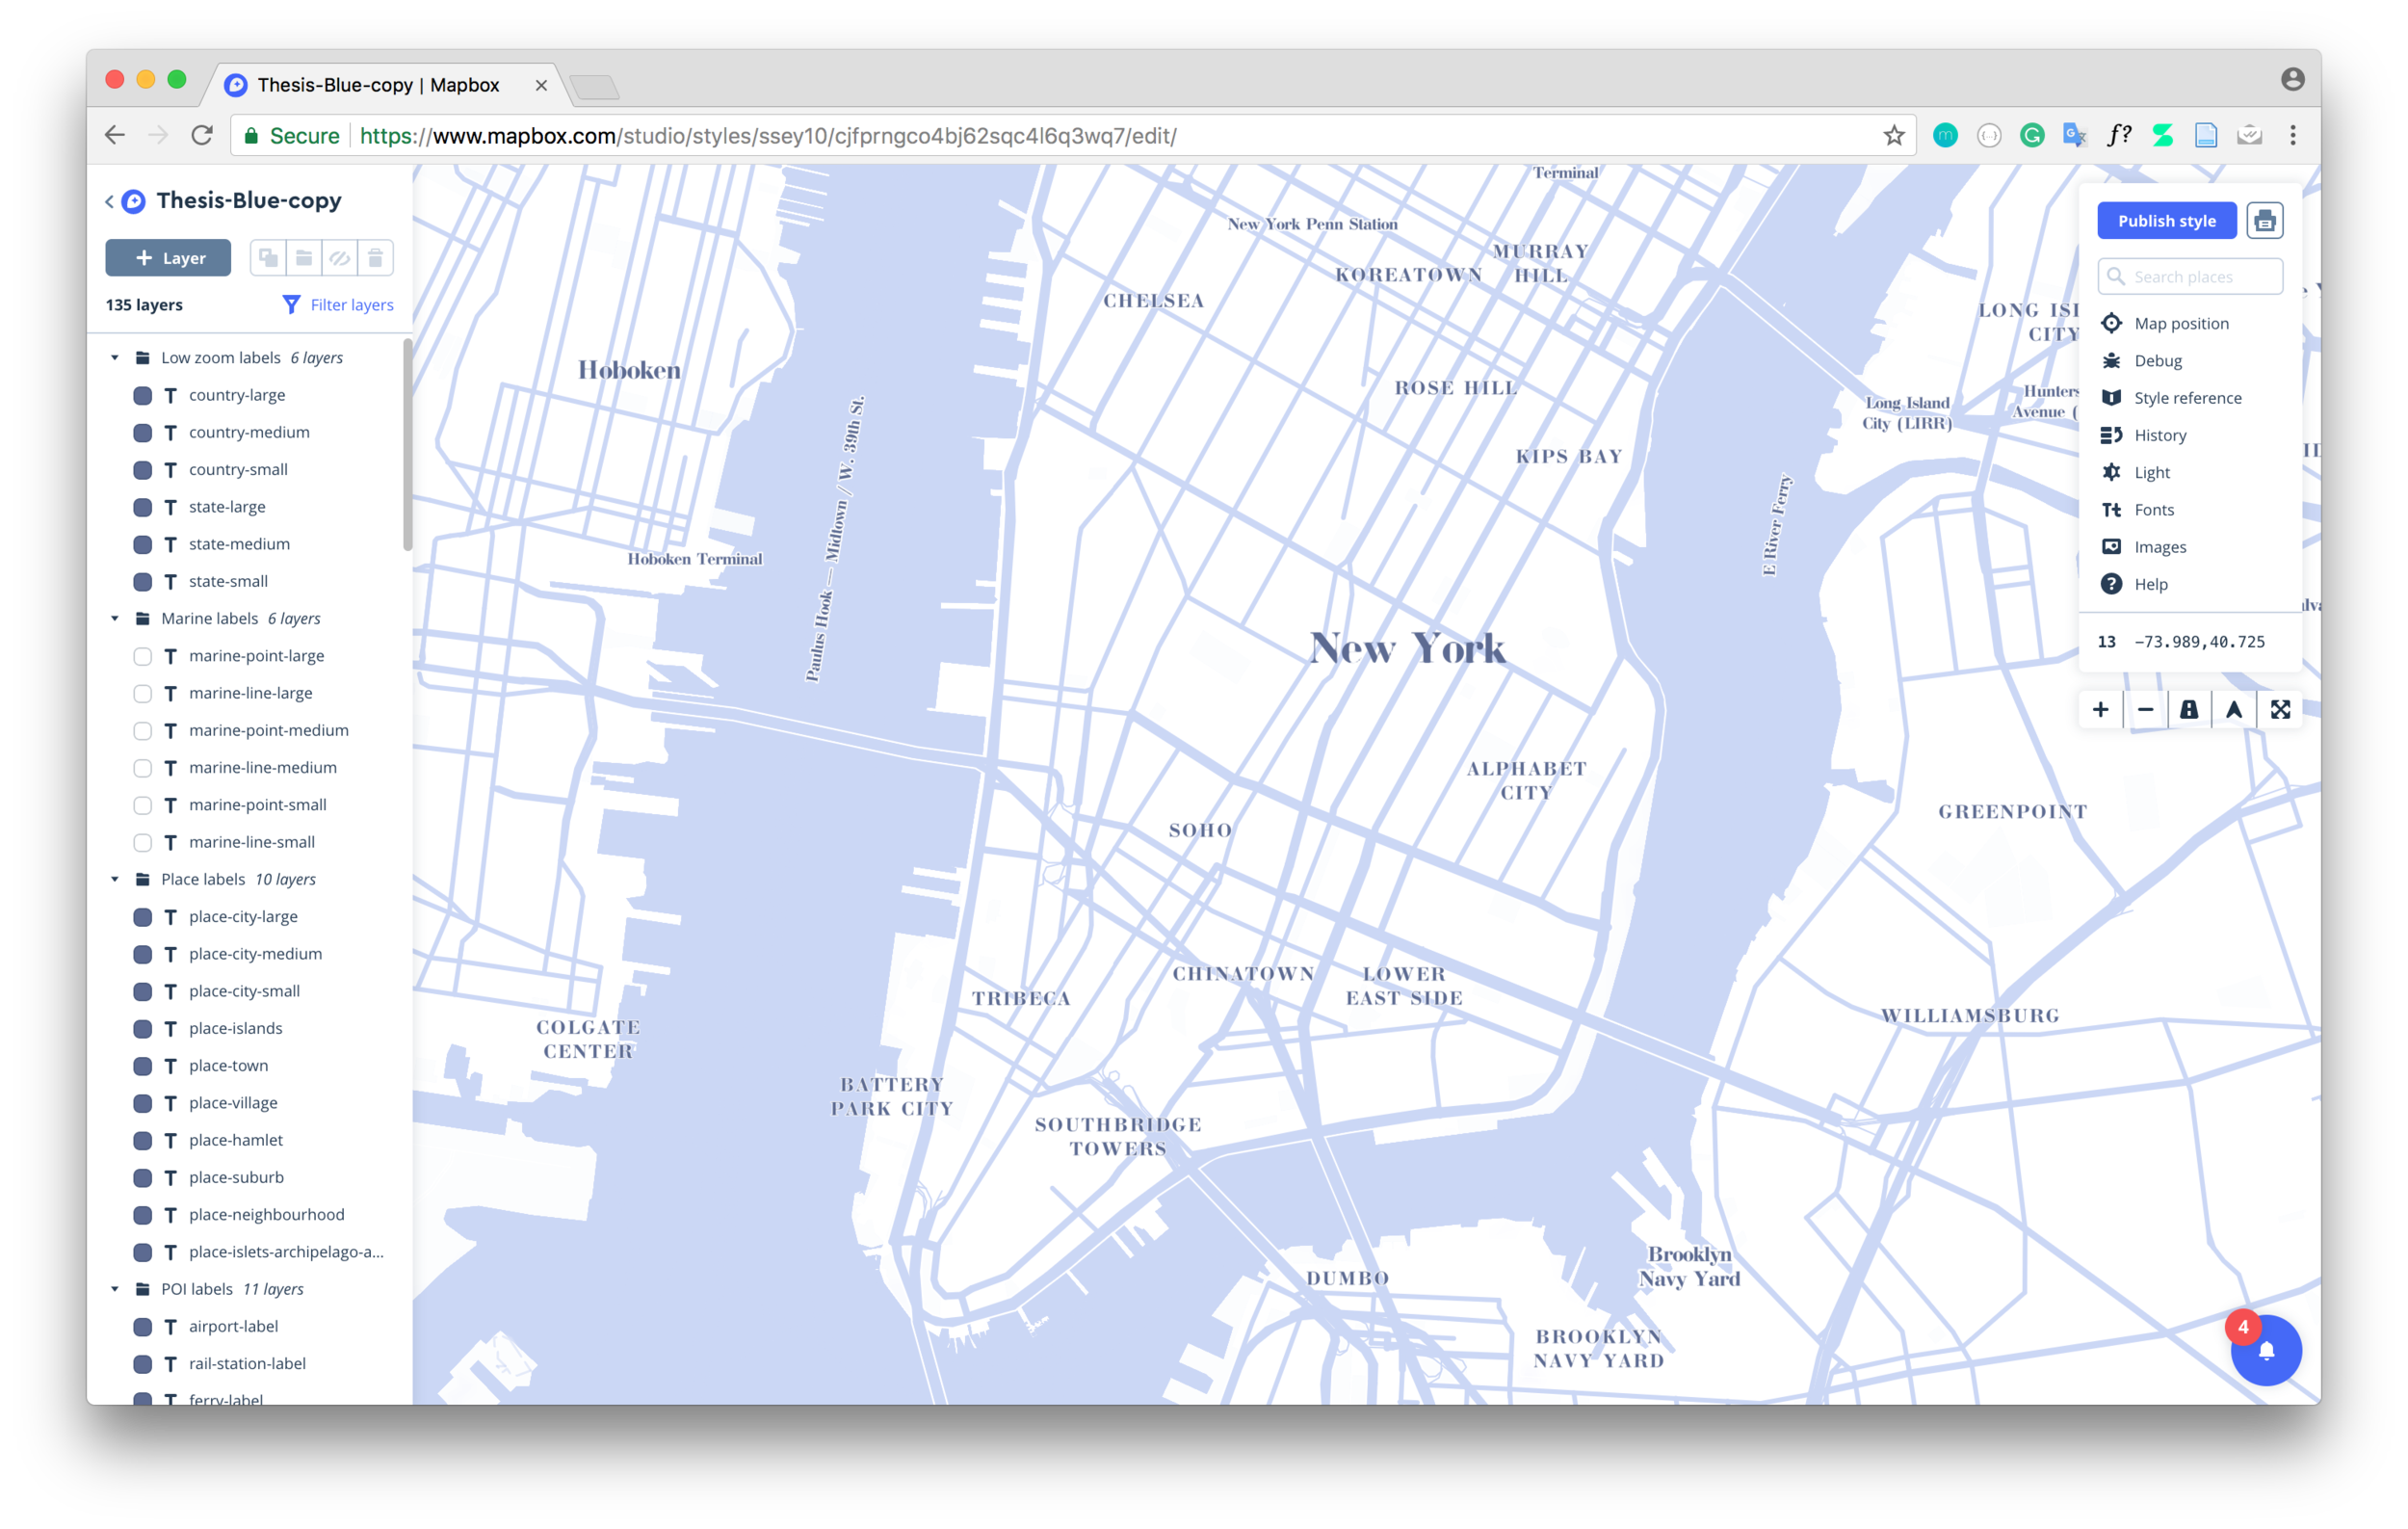
Task: Toggle the marine-point-large layer checkbox
Action: (x=143, y=656)
